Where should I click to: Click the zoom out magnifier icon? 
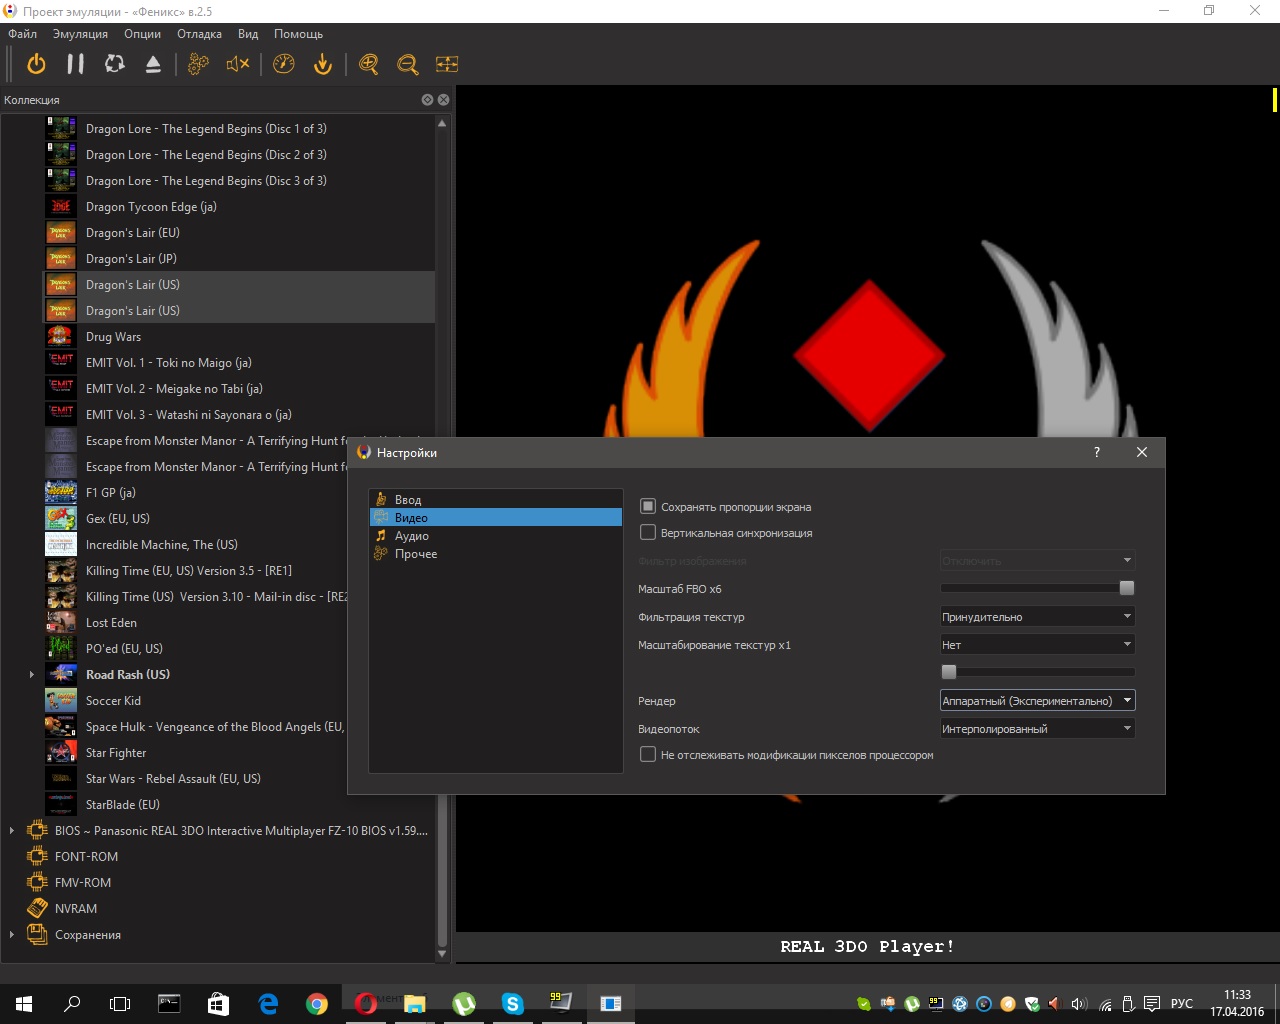[x=407, y=64]
